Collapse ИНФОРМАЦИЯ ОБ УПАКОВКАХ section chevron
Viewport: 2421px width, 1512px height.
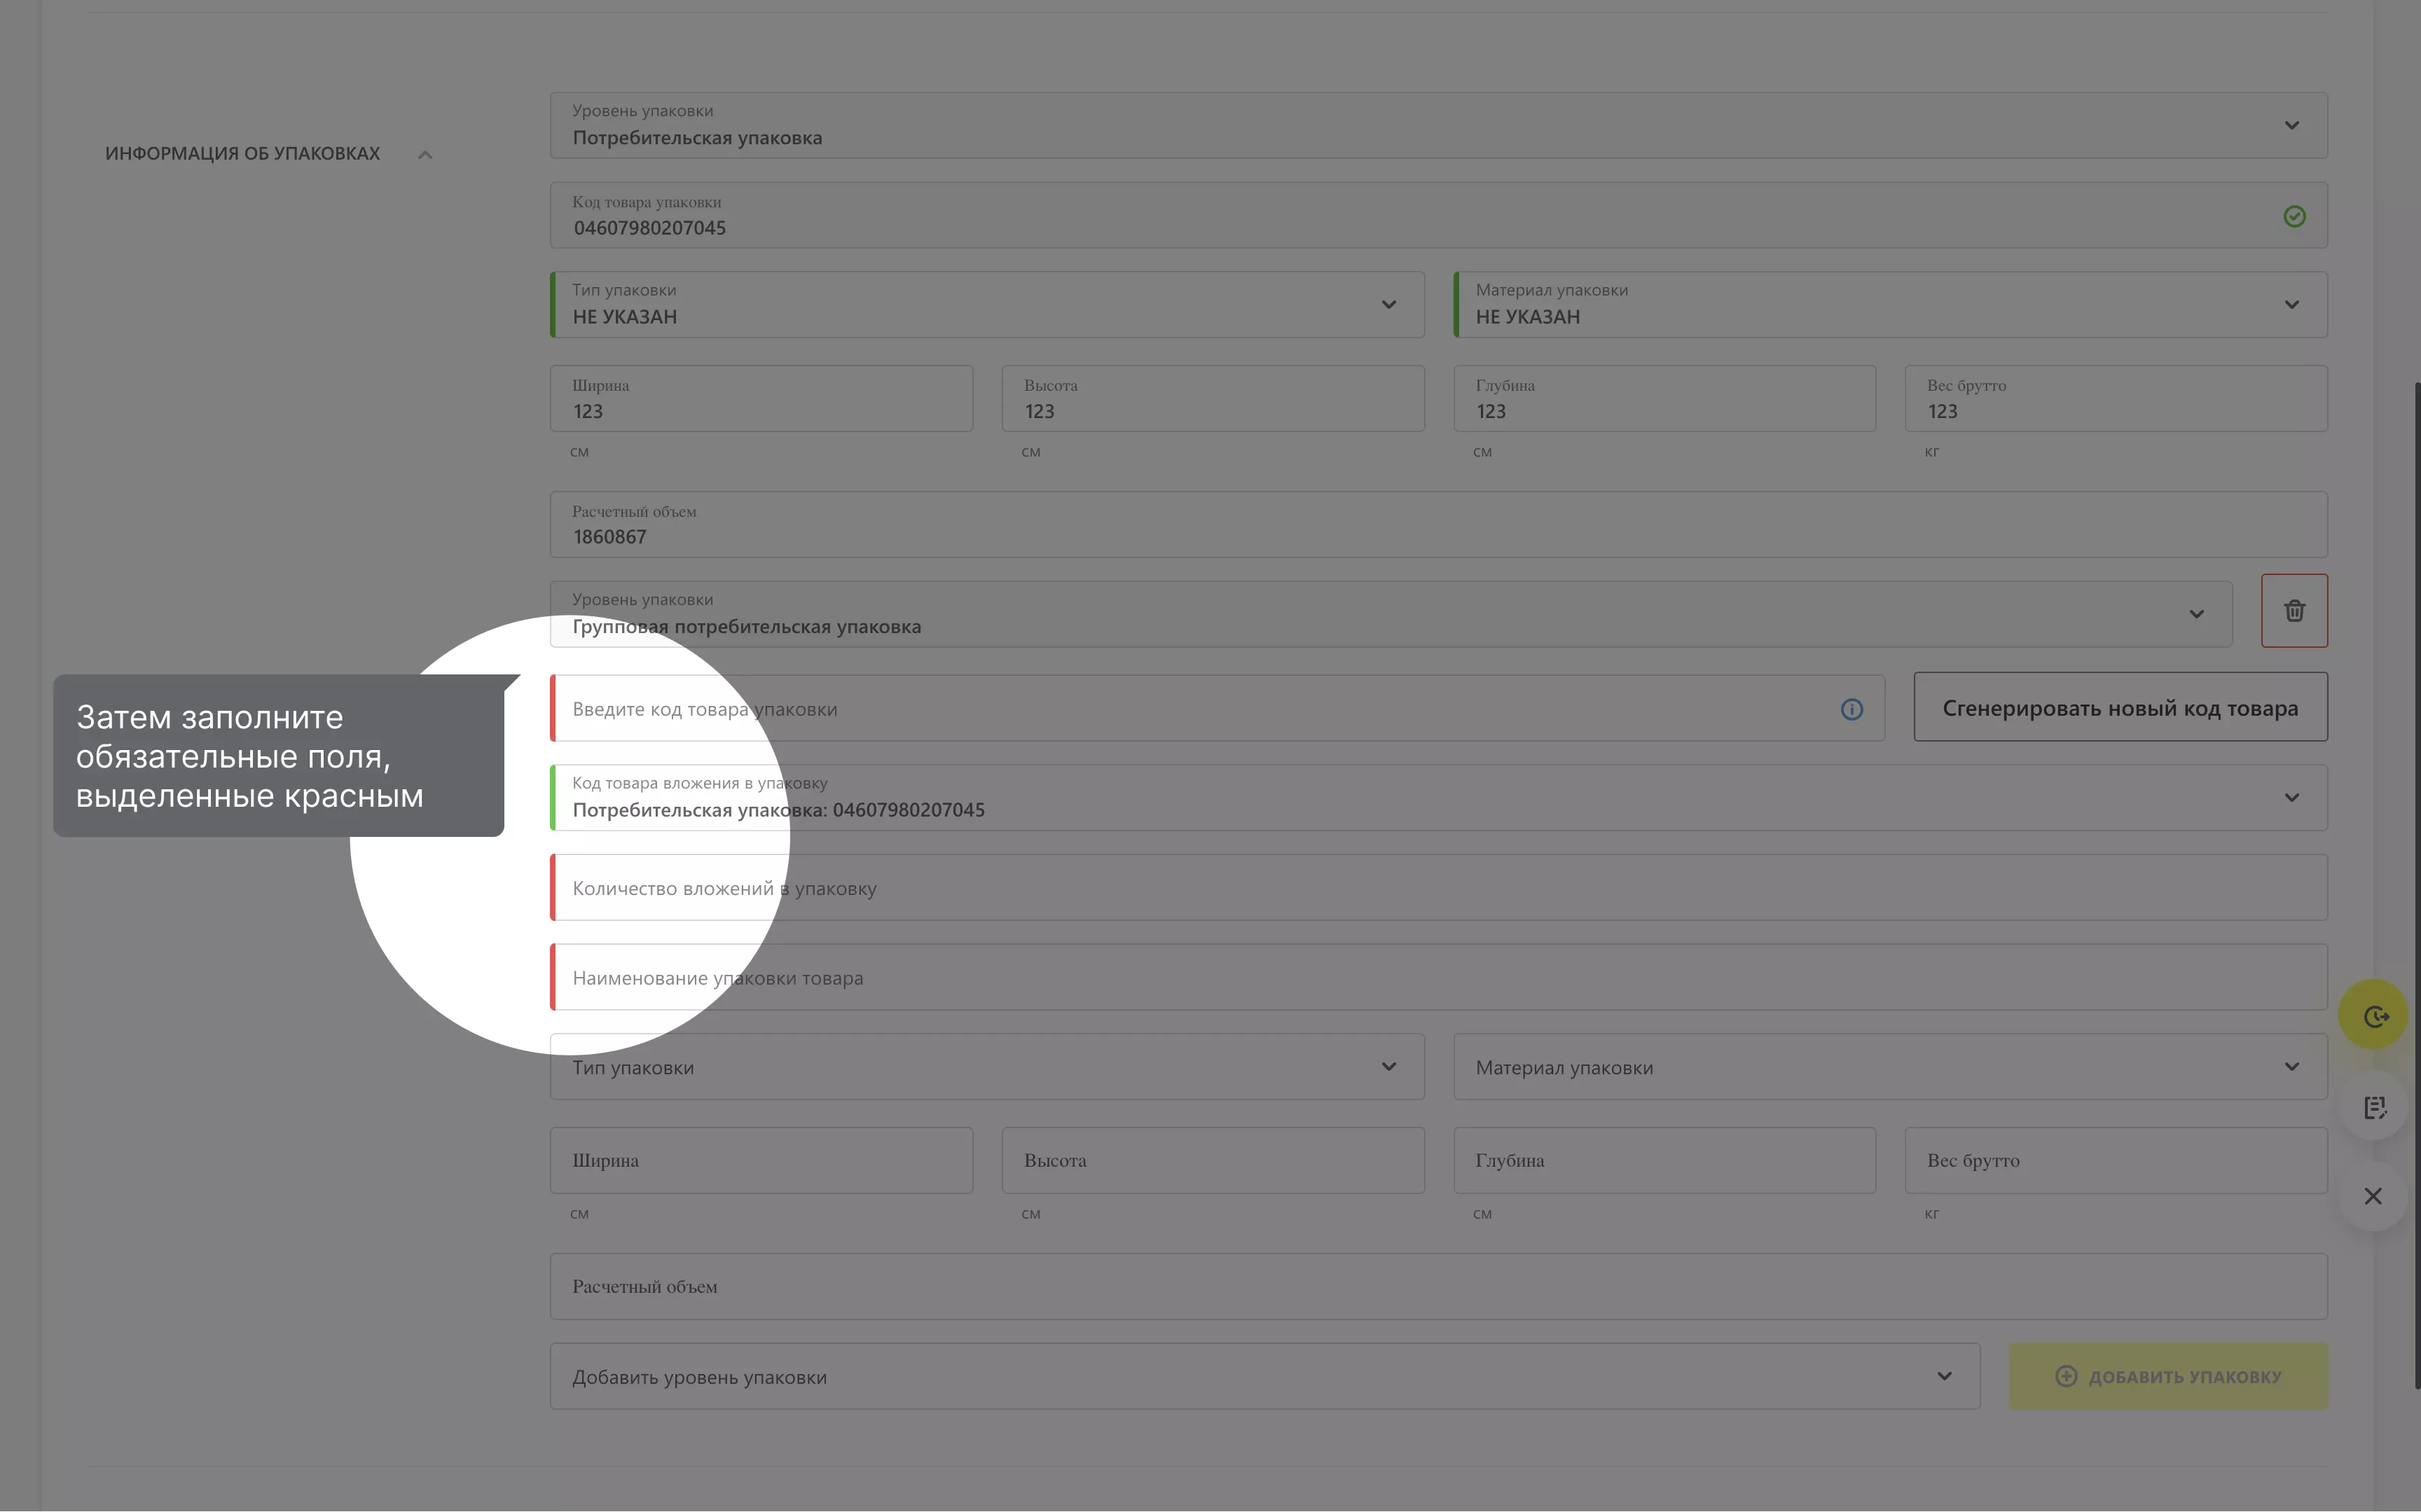tap(425, 154)
